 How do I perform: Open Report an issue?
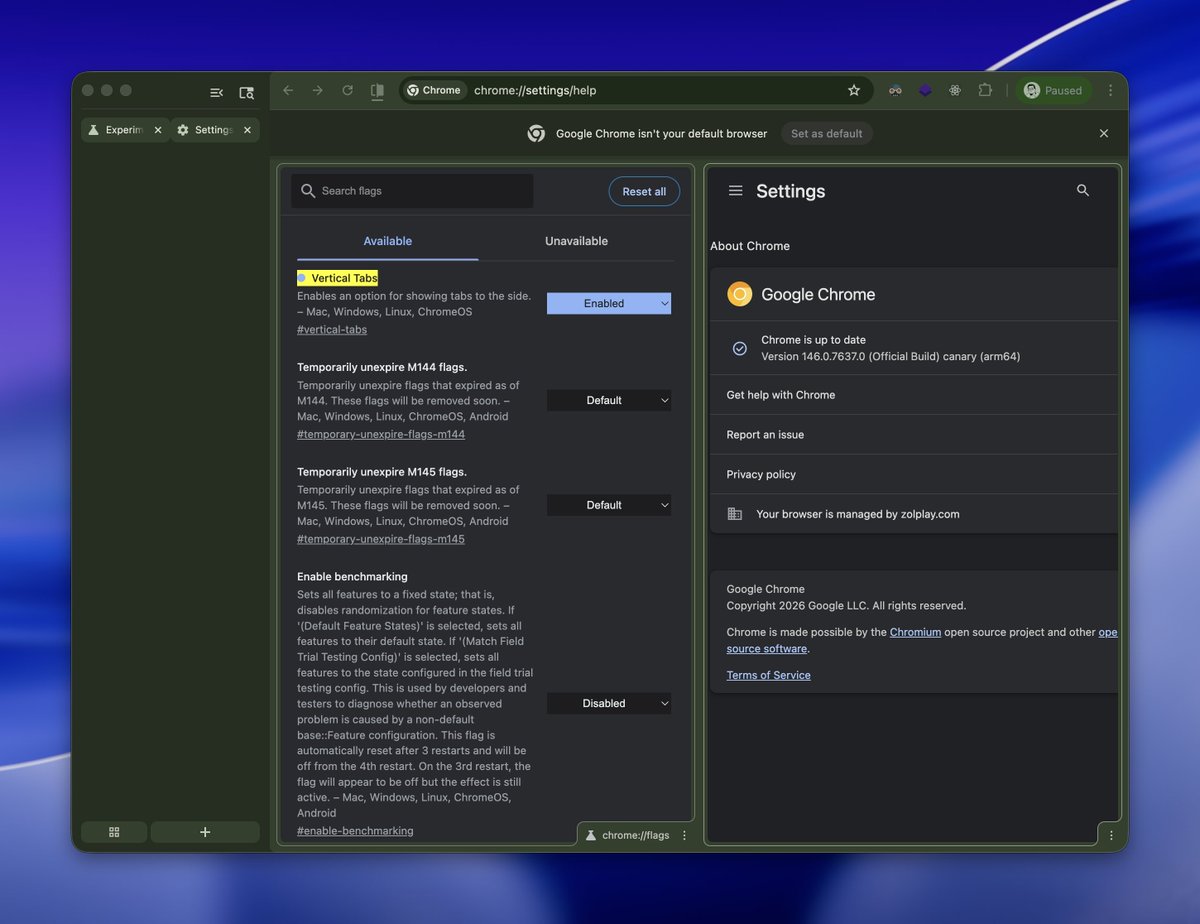click(x=914, y=435)
